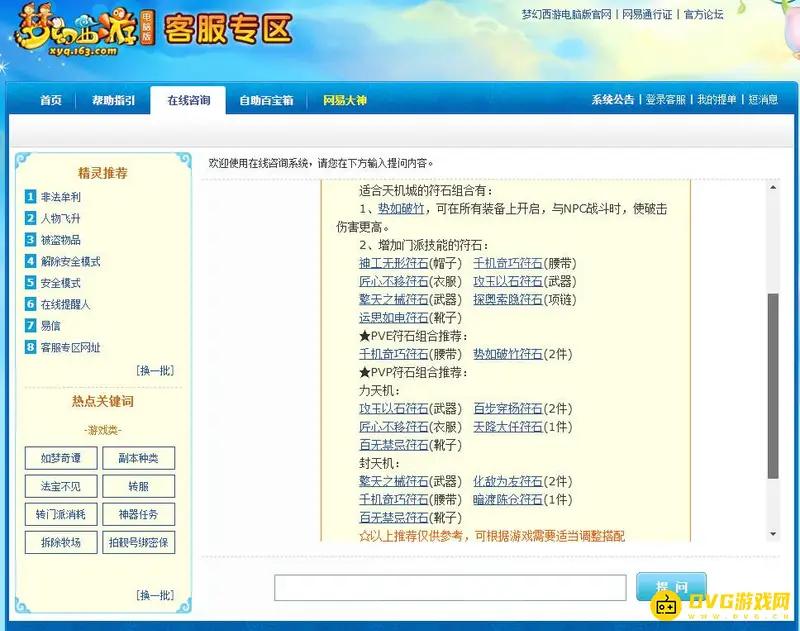
Task: Open recommended topic 非法牟利
Action: pos(61,197)
